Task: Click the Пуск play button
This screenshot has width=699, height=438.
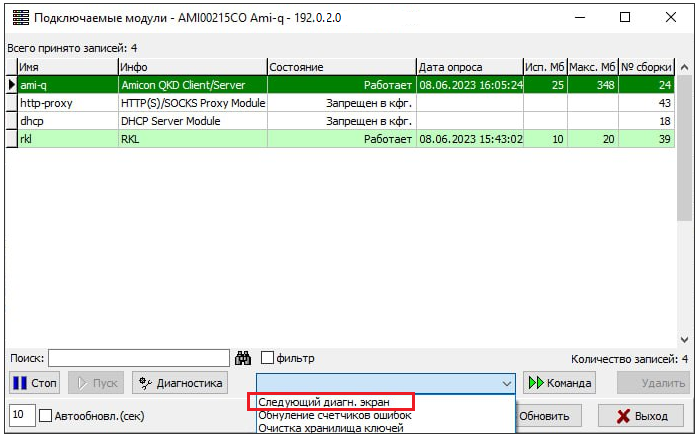Action: (97, 383)
